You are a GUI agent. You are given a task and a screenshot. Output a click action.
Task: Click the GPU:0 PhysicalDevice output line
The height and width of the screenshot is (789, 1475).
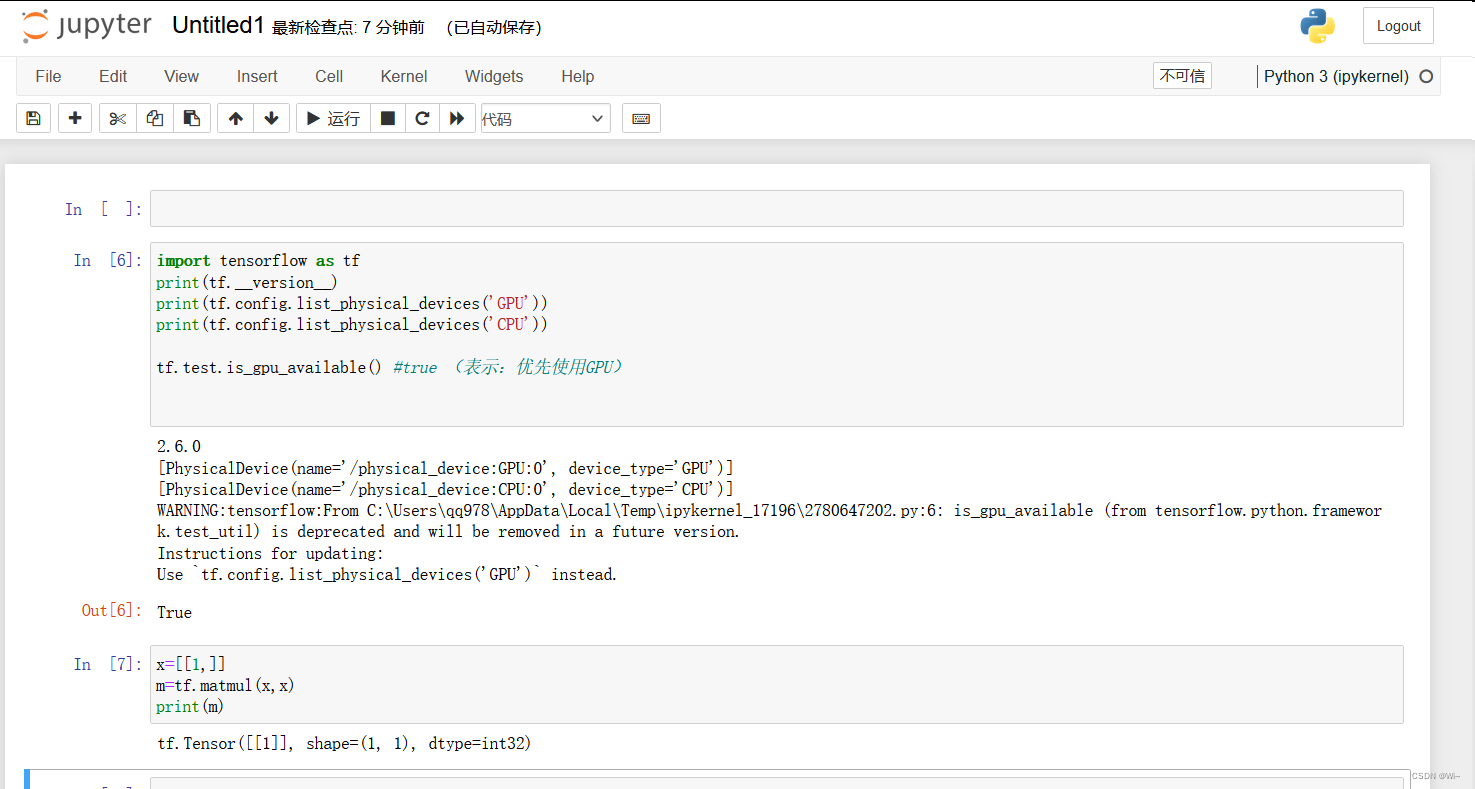pyautogui.click(x=445, y=468)
